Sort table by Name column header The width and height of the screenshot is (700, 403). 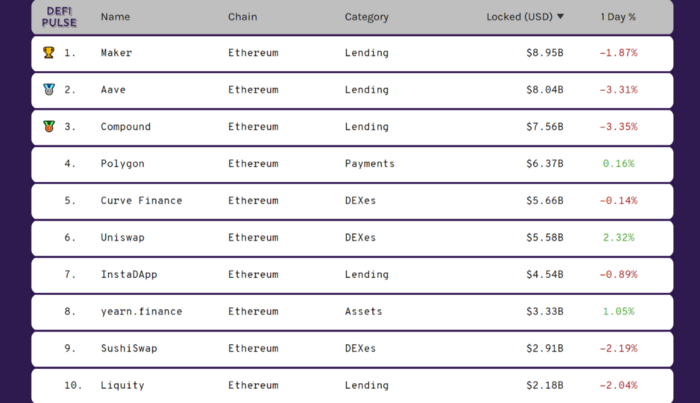coord(115,17)
